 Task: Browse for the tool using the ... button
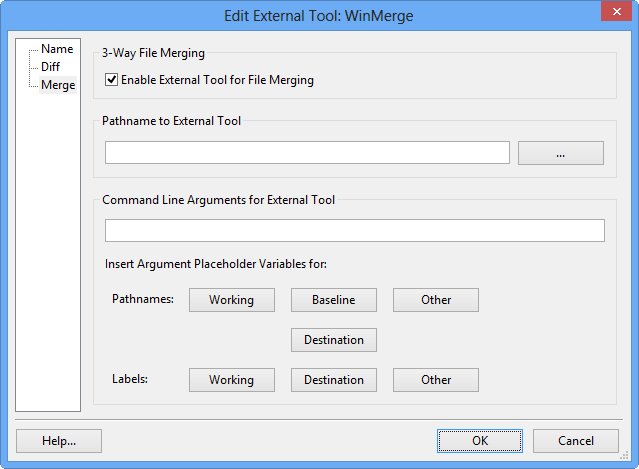coord(560,153)
